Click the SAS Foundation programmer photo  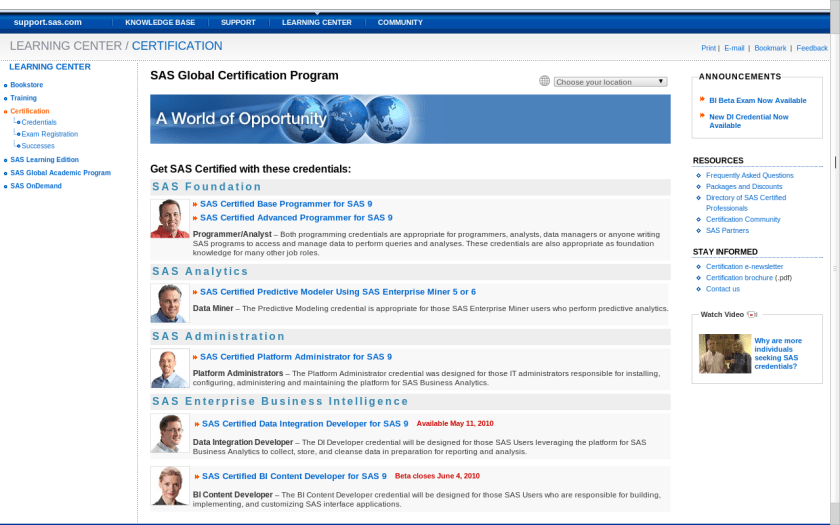[x=169, y=218]
